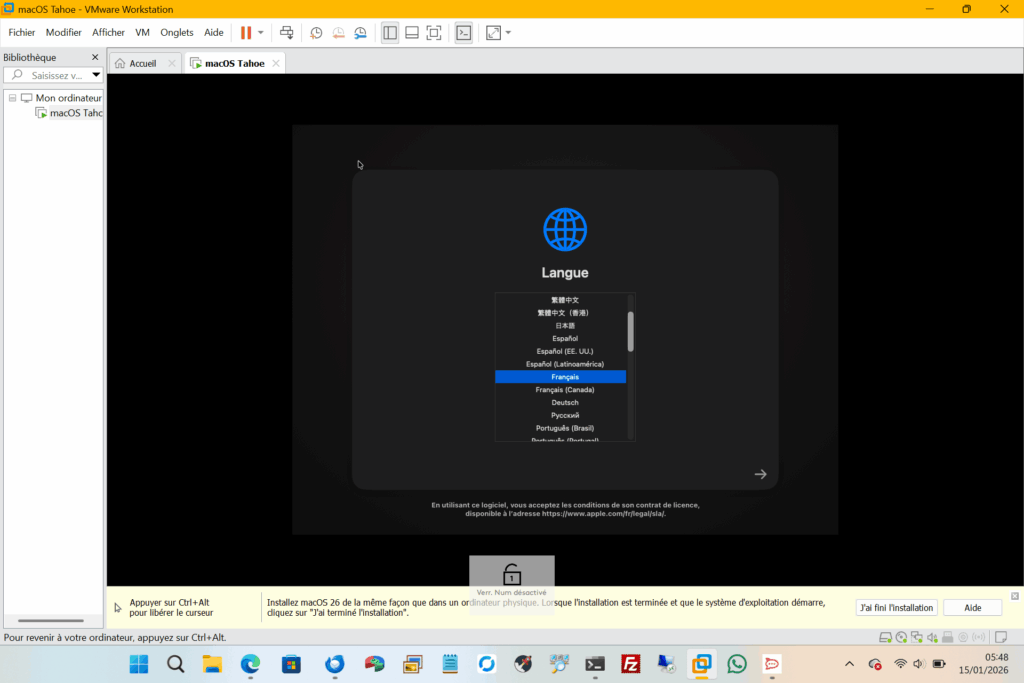Open the console view icon

point(463,32)
